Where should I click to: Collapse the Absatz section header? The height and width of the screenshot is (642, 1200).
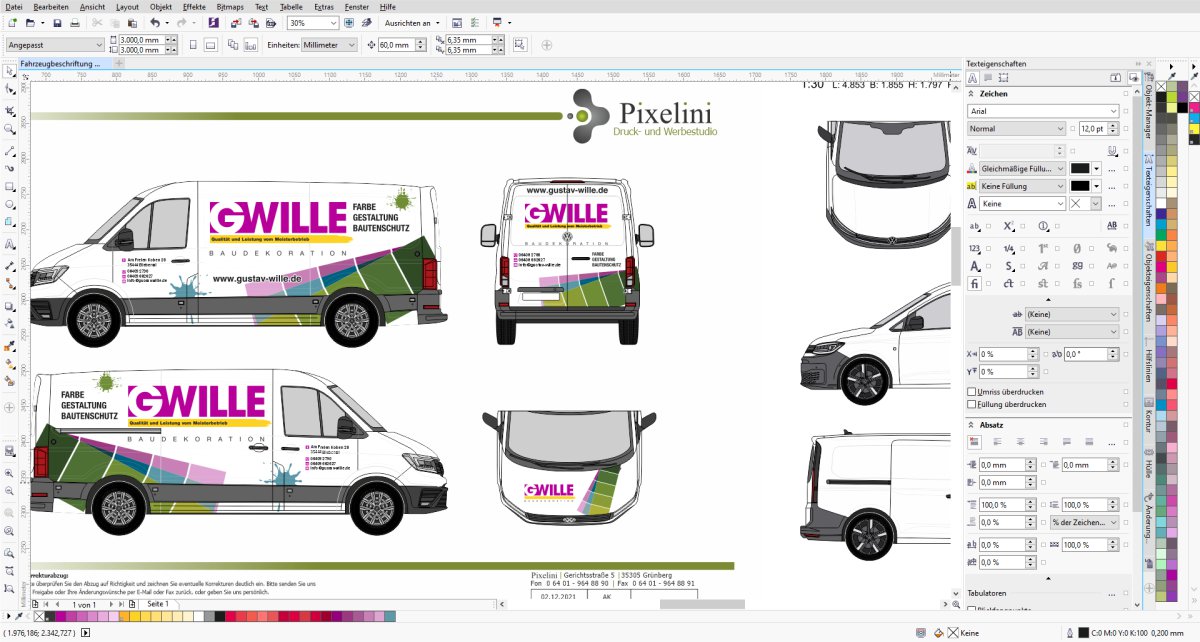[972, 425]
